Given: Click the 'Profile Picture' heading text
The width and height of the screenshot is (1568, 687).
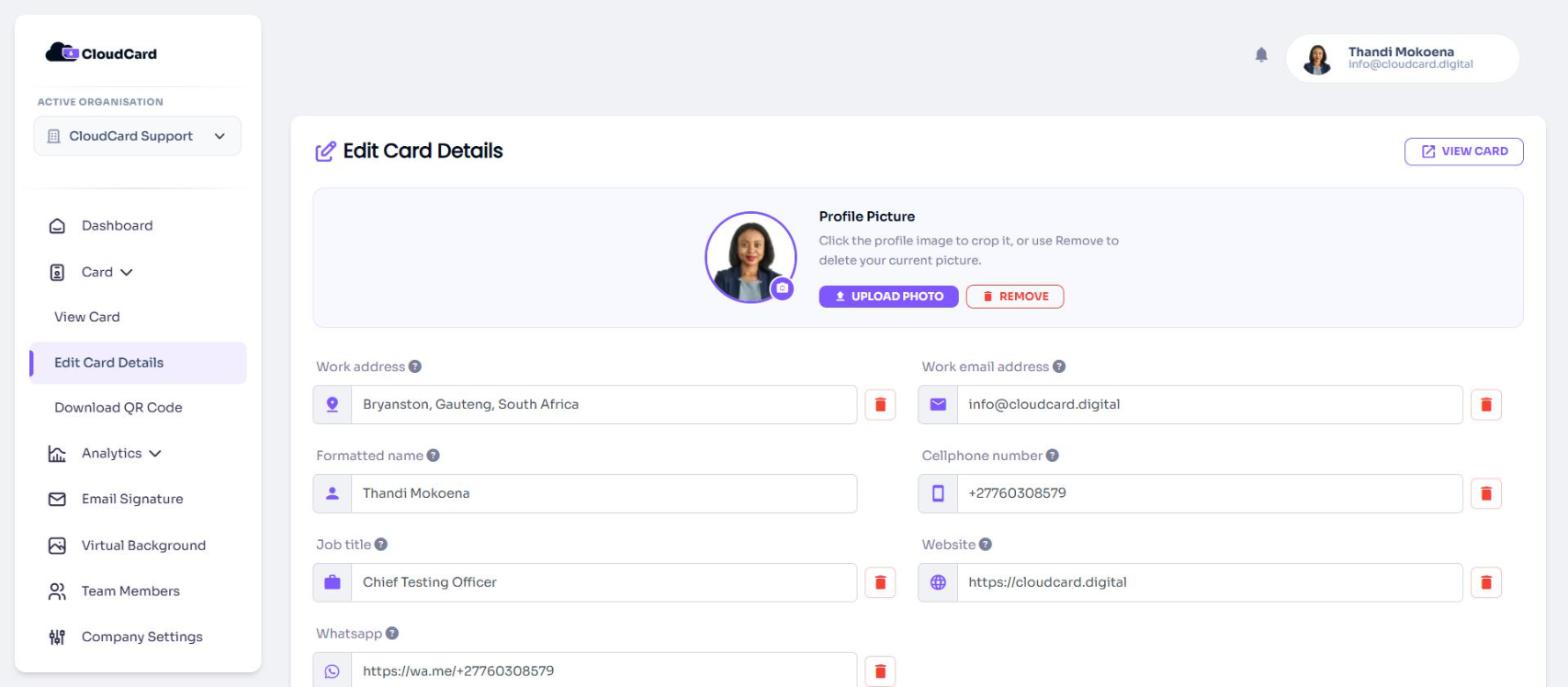Looking at the screenshot, I should pyautogui.click(x=867, y=217).
